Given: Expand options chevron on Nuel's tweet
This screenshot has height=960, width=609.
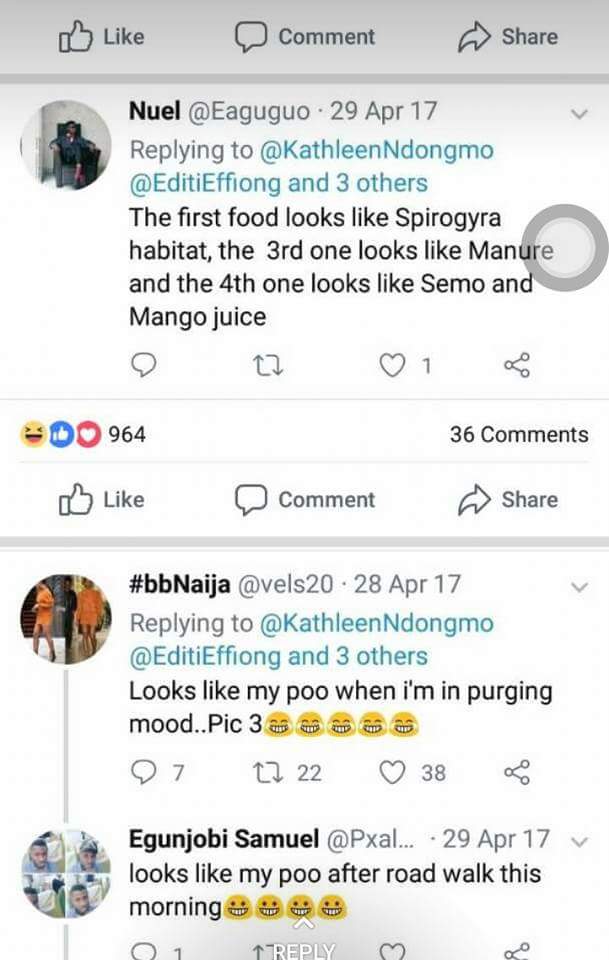Looking at the screenshot, I should [x=578, y=114].
